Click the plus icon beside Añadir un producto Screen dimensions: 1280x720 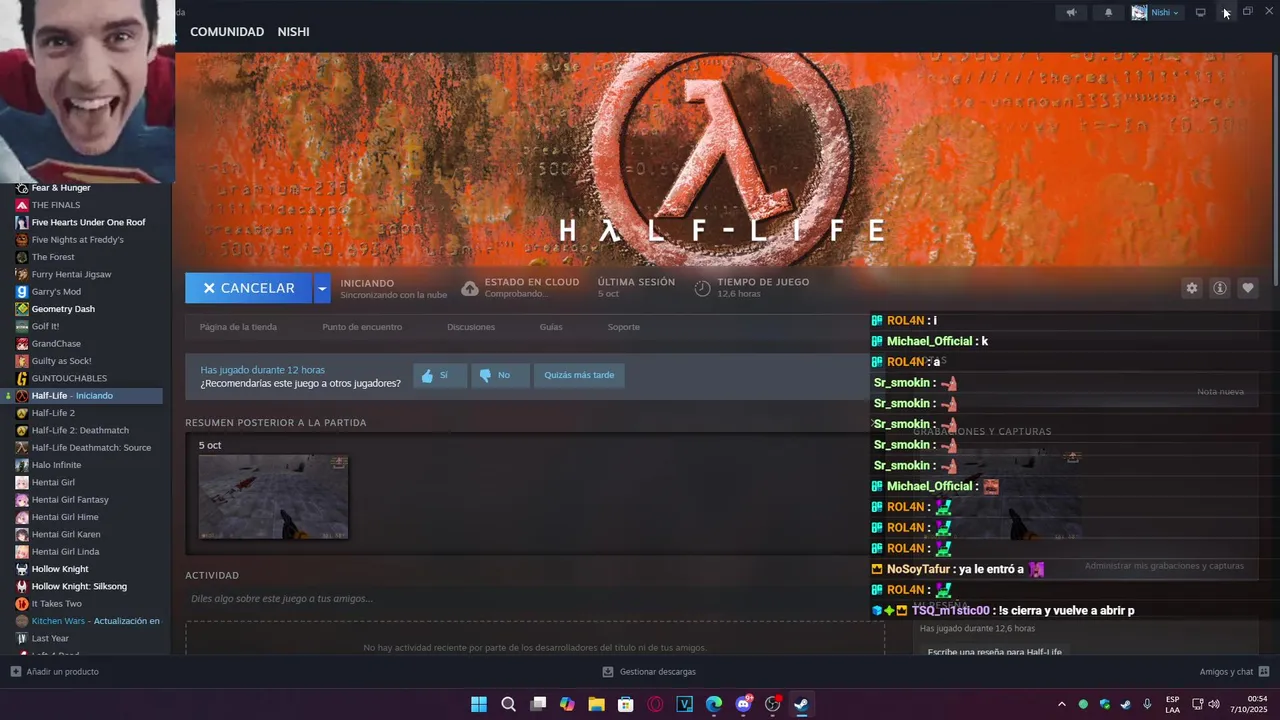click(15, 672)
